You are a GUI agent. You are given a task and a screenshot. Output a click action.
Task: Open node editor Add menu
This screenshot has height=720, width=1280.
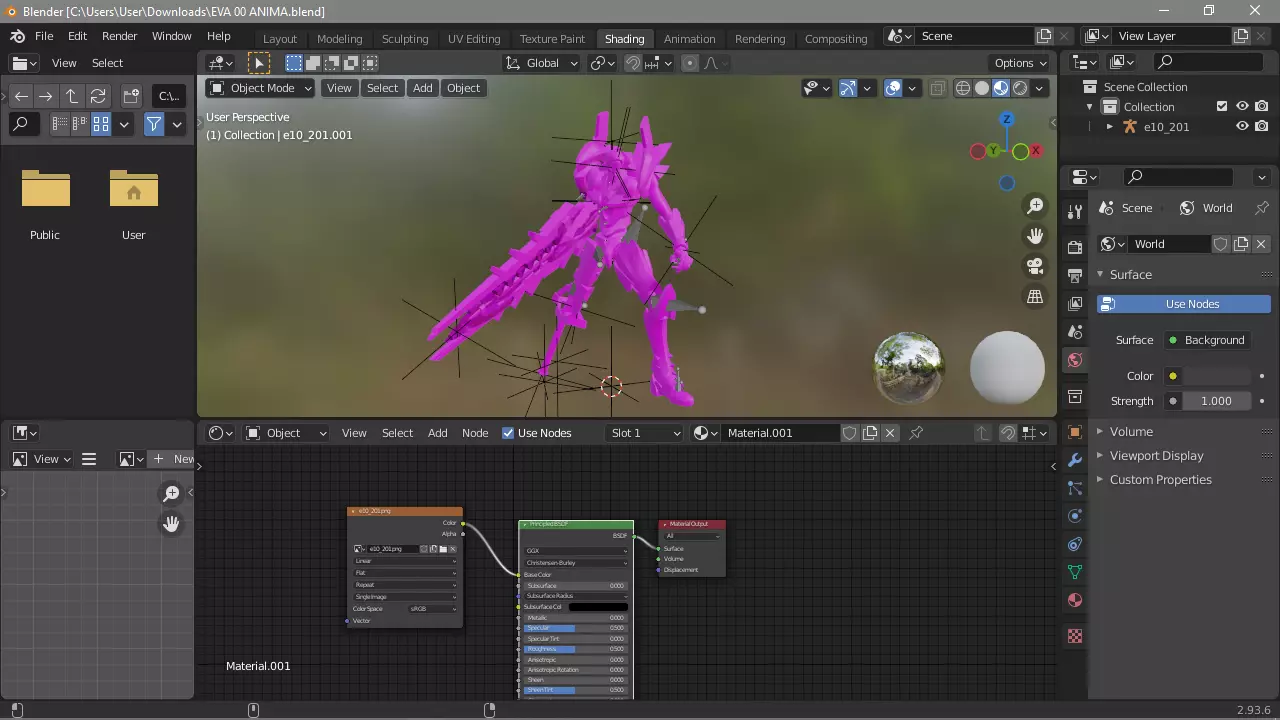pyautogui.click(x=437, y=433)
